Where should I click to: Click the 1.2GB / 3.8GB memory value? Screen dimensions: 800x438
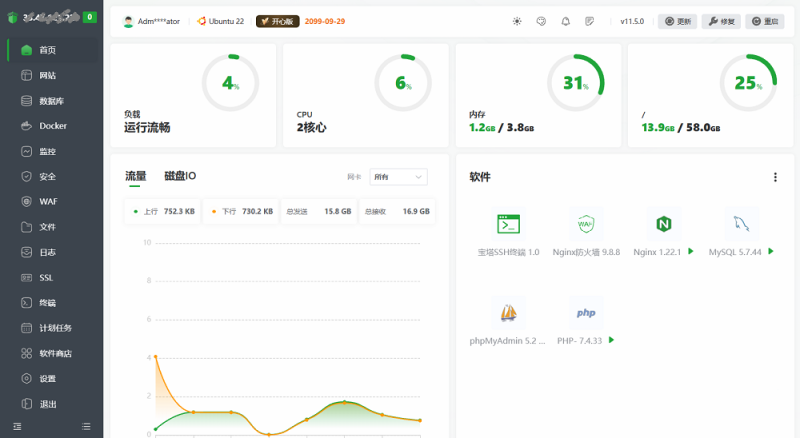tap(502, 127)
